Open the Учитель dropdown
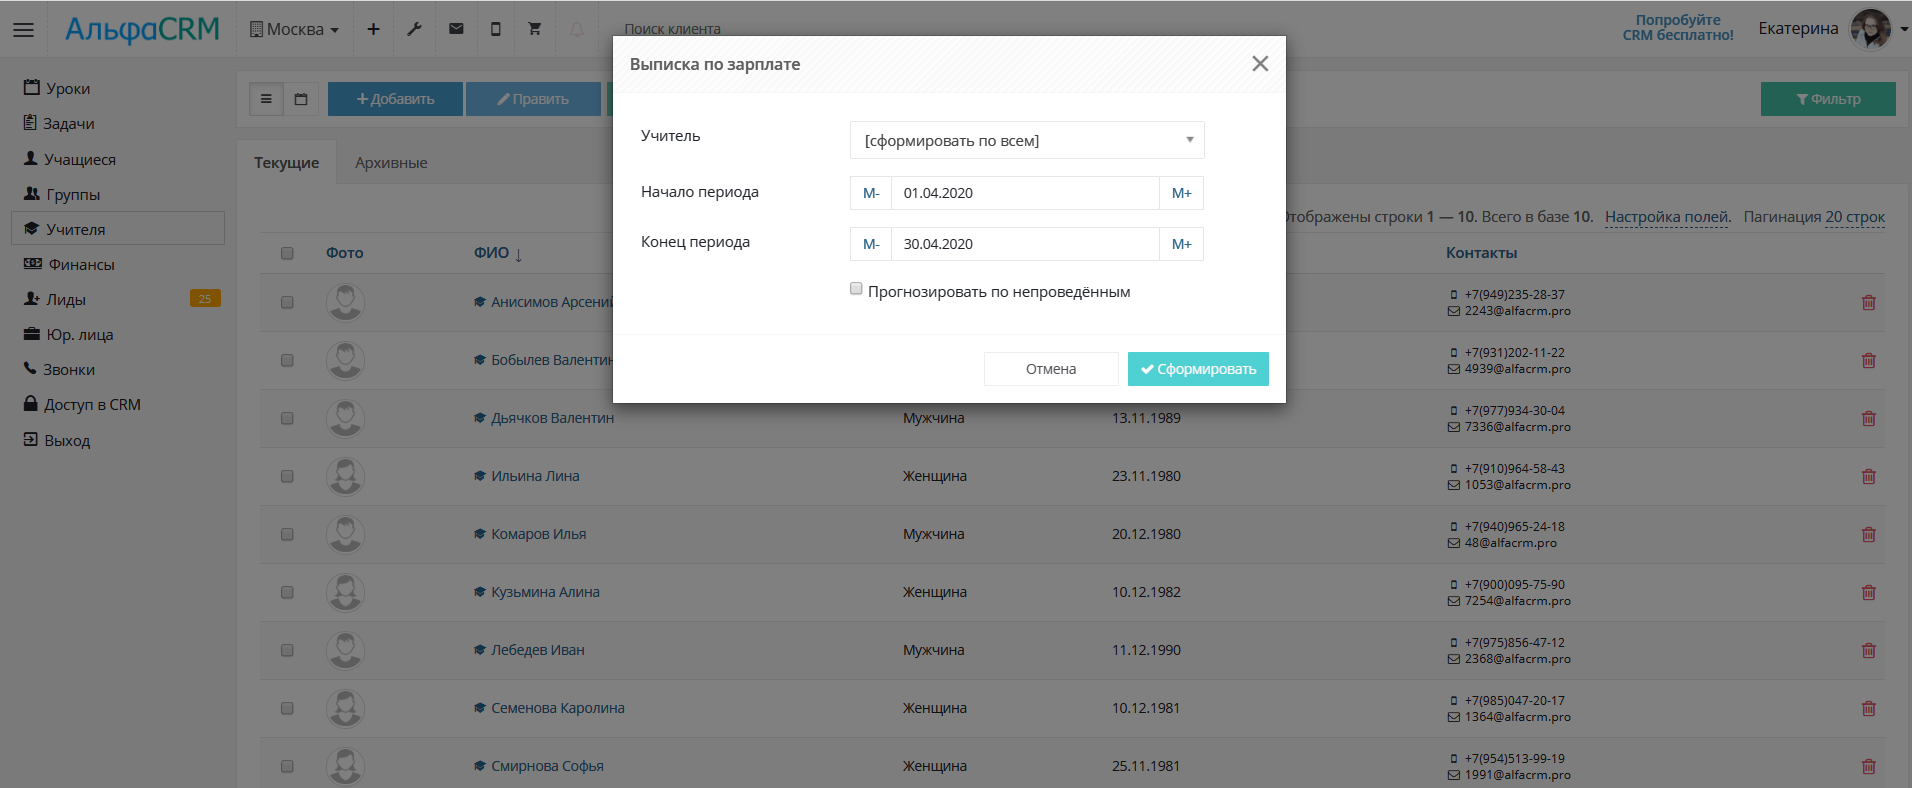 click(x=1027, y=140)
